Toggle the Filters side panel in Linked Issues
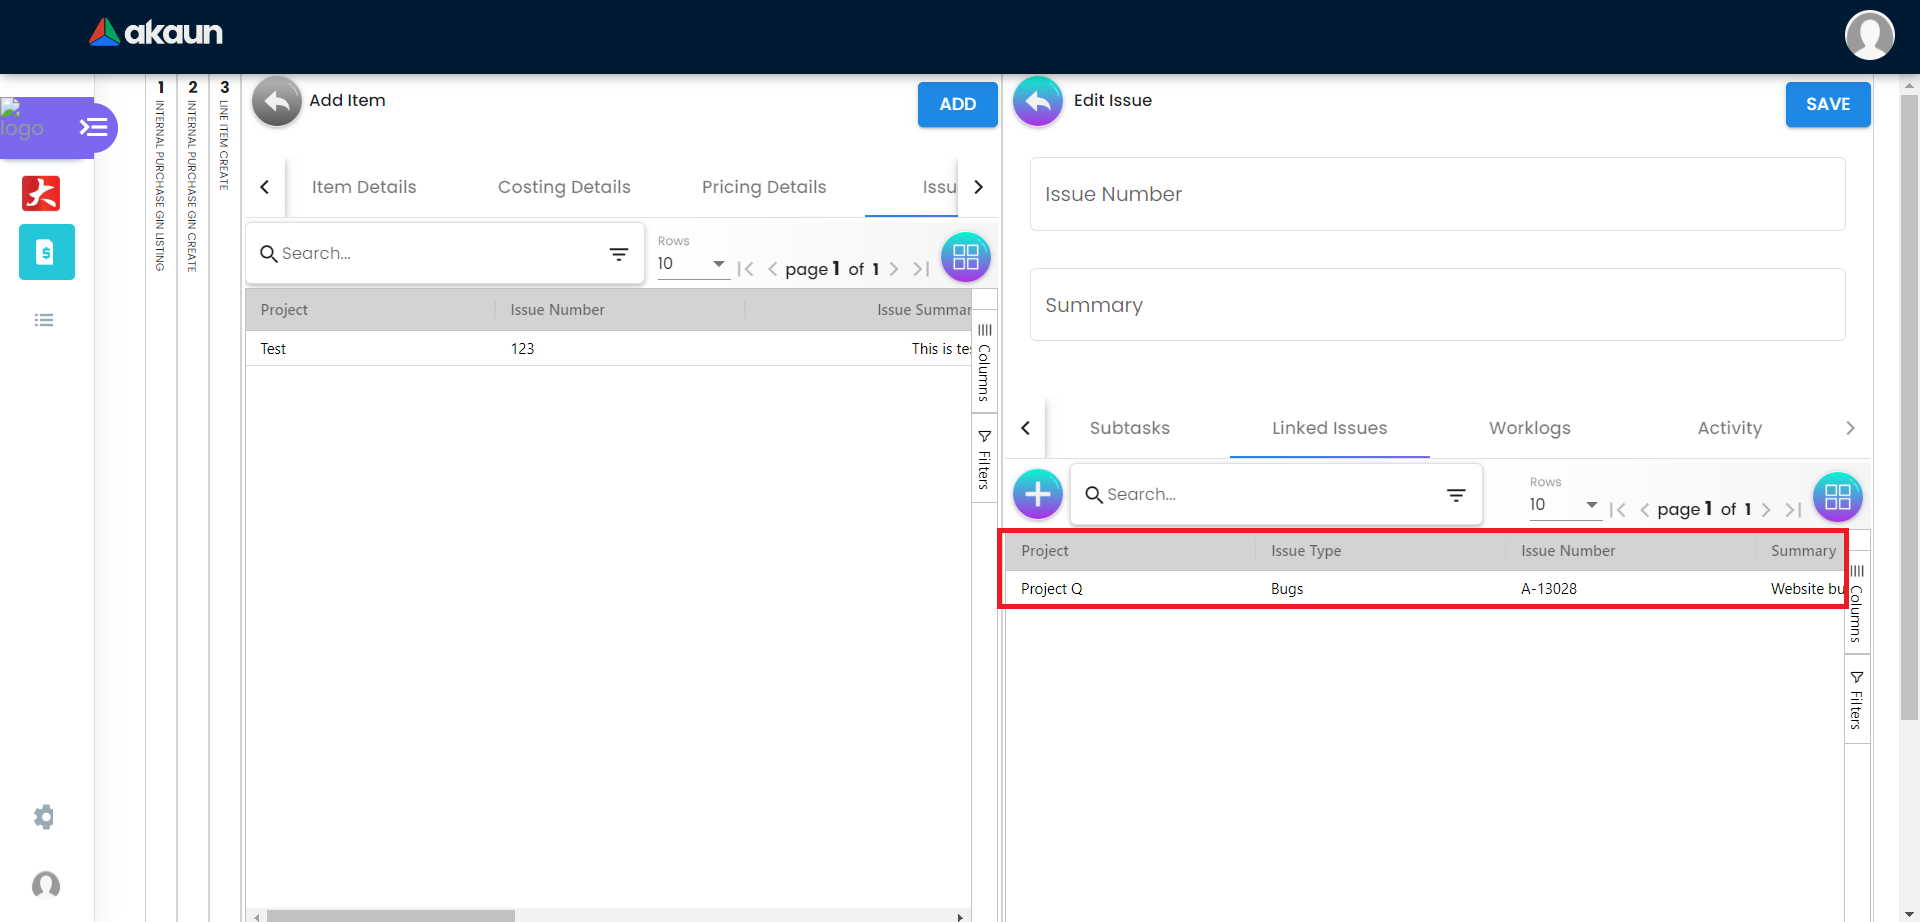The height and width of the screenshot is (922, 1920). coord(1856,700)
